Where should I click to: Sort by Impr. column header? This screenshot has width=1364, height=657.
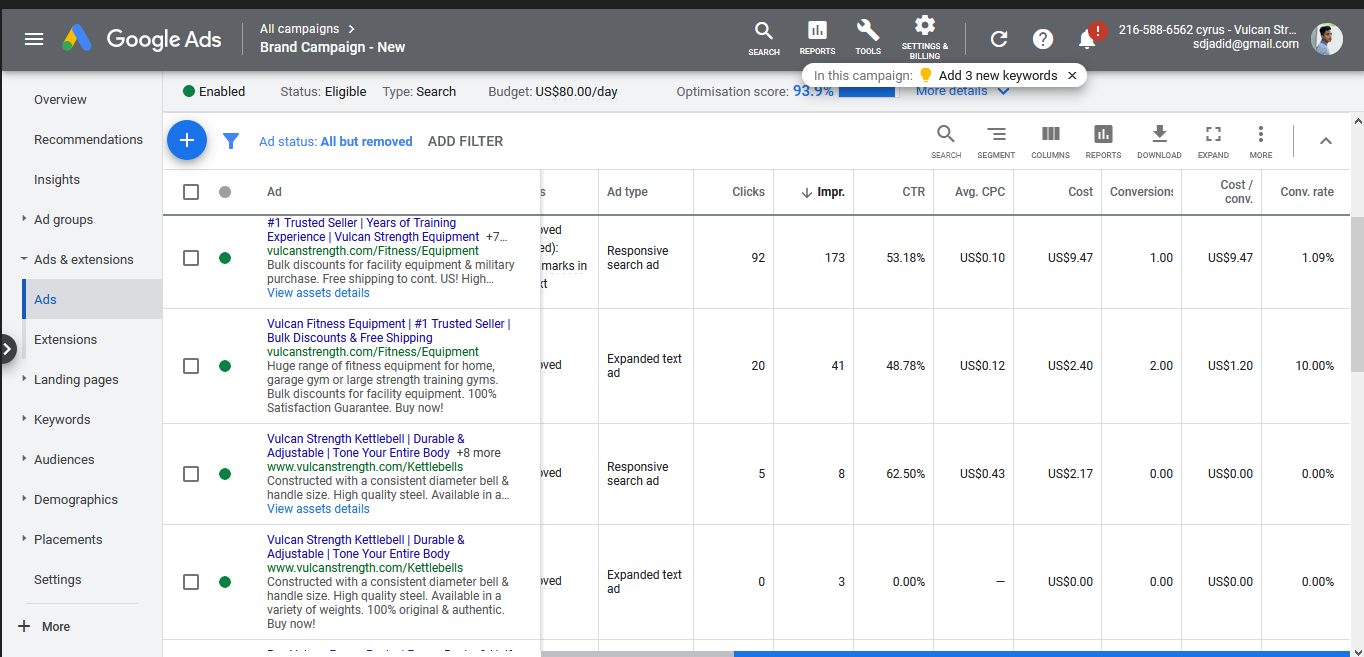pos(824,192)
